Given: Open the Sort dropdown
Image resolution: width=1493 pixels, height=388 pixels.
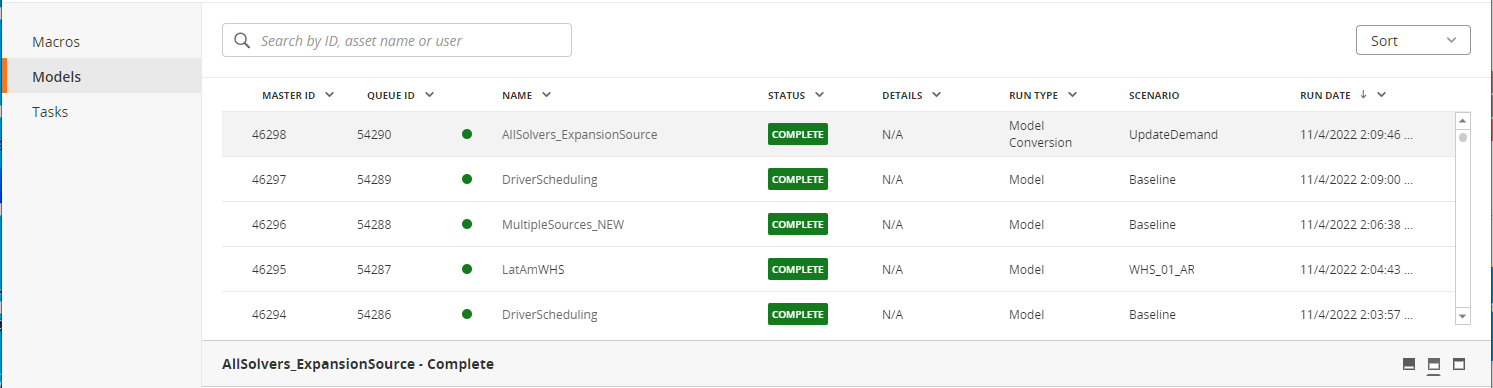Looking at the screenshot, I should [1413, 41].
